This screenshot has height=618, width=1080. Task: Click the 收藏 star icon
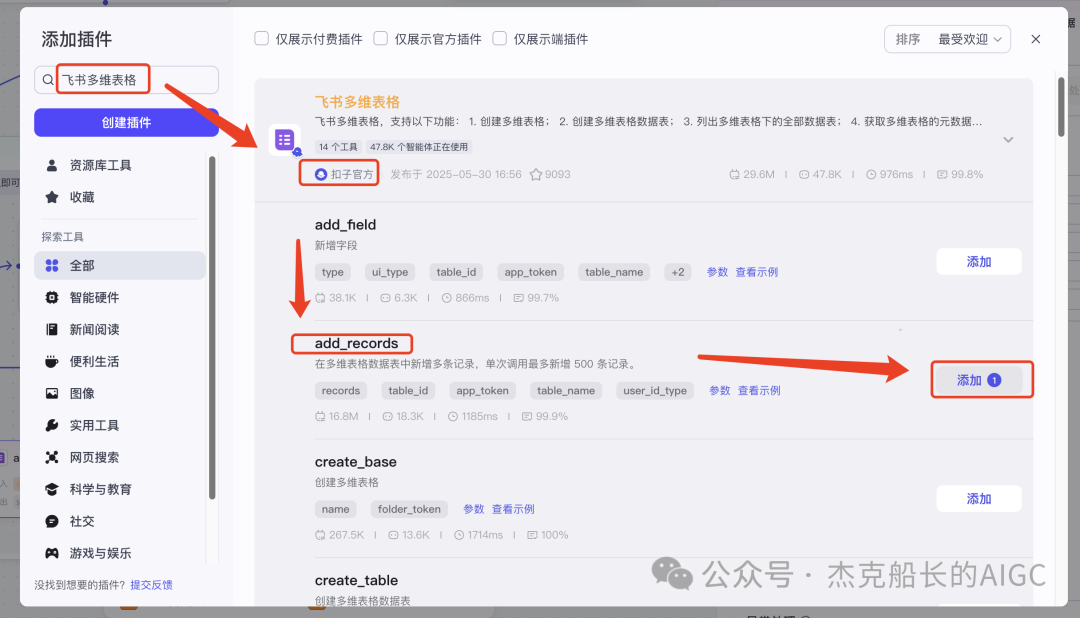click(52, 197)
